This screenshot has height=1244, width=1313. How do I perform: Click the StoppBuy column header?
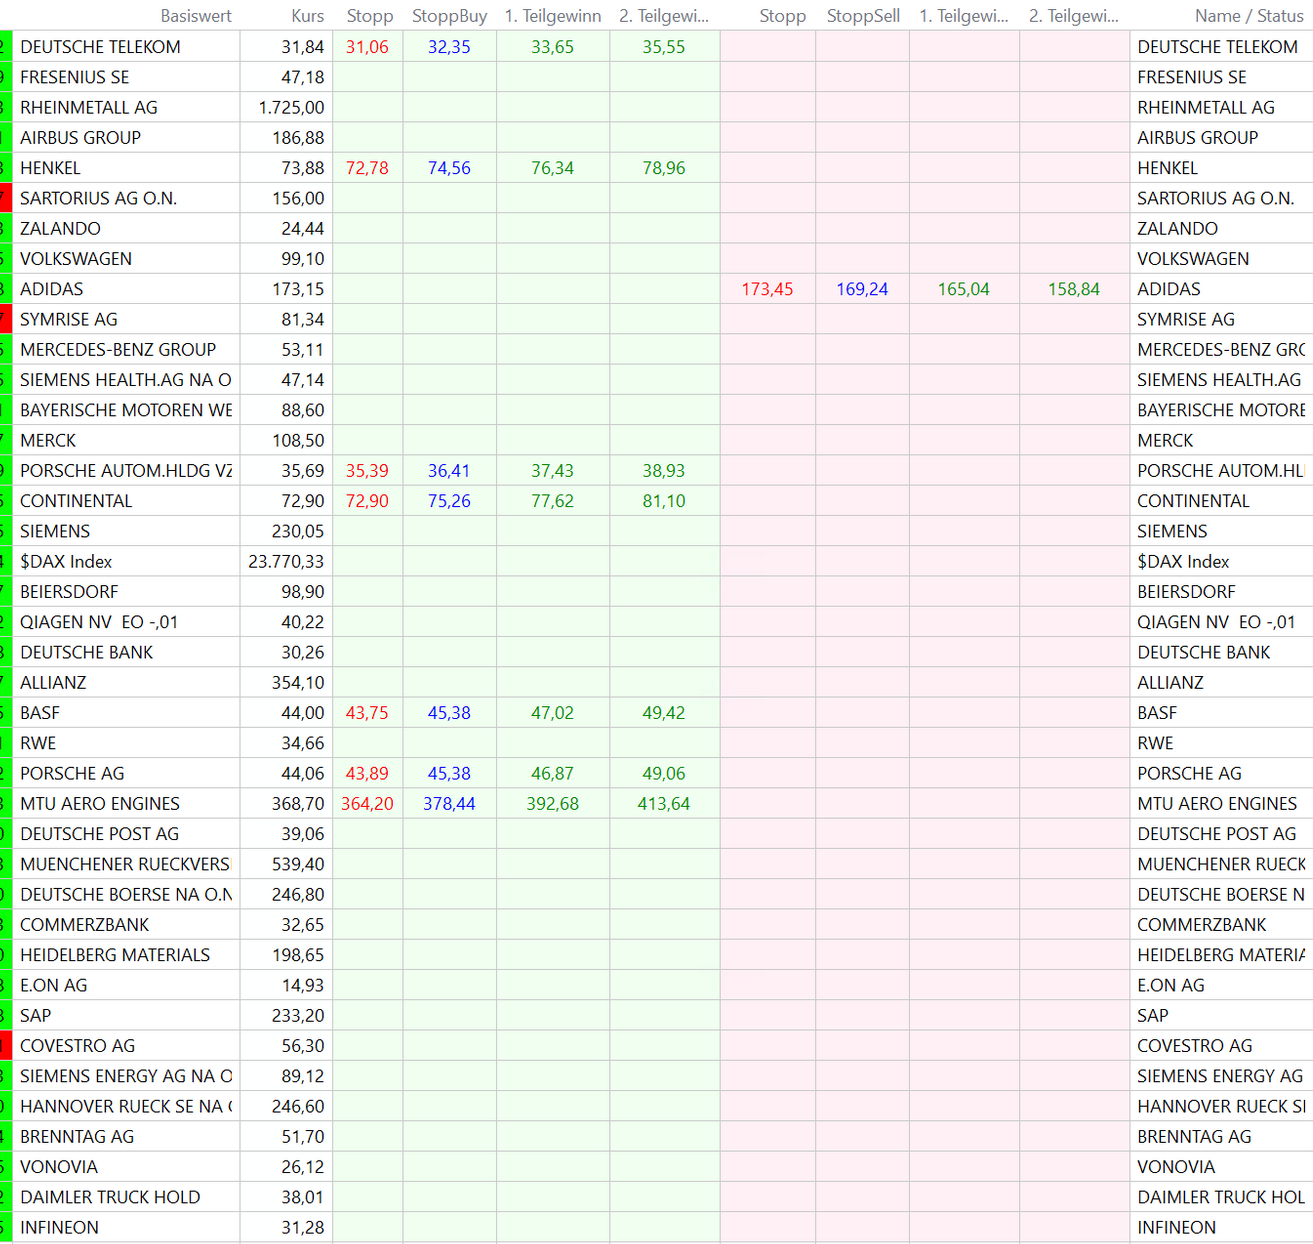(449, 16)
